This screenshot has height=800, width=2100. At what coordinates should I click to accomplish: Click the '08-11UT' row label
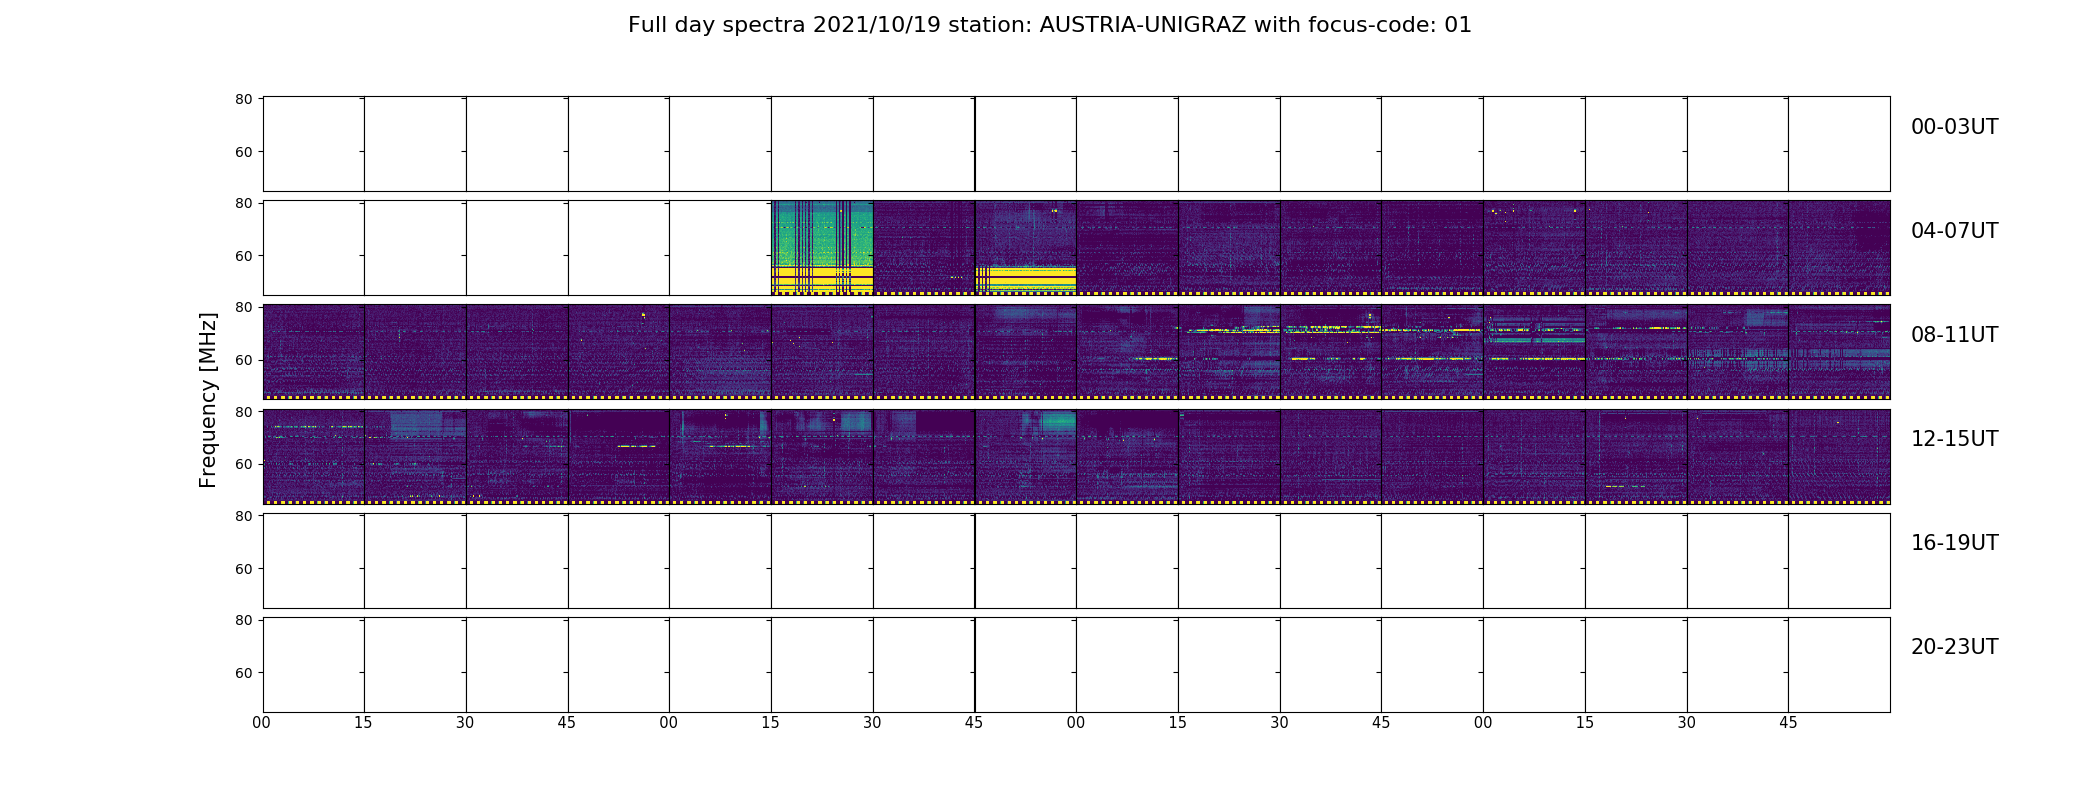[1954, 335]
